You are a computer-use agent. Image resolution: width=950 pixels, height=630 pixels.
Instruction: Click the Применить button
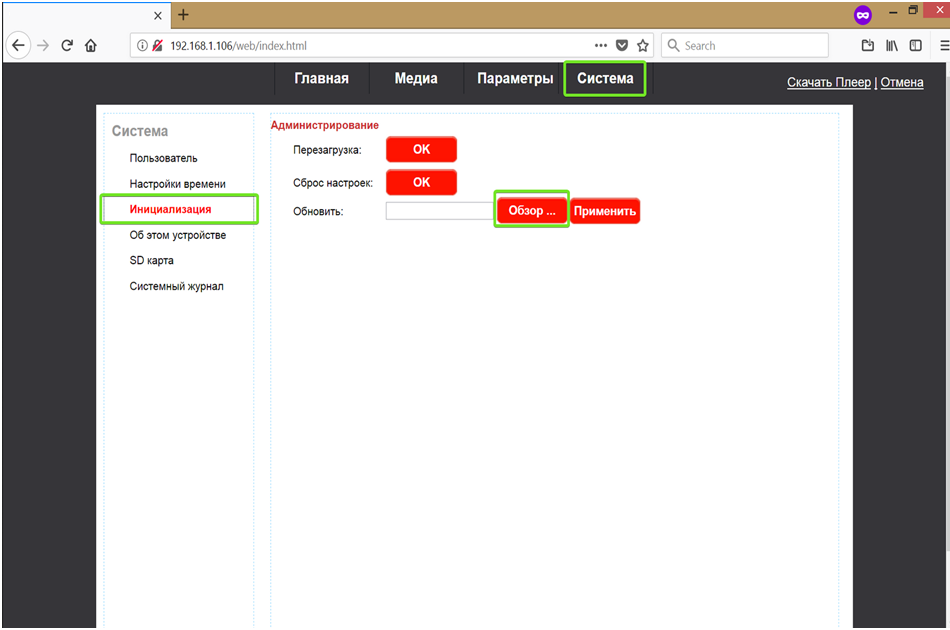[x=605, y=211]
